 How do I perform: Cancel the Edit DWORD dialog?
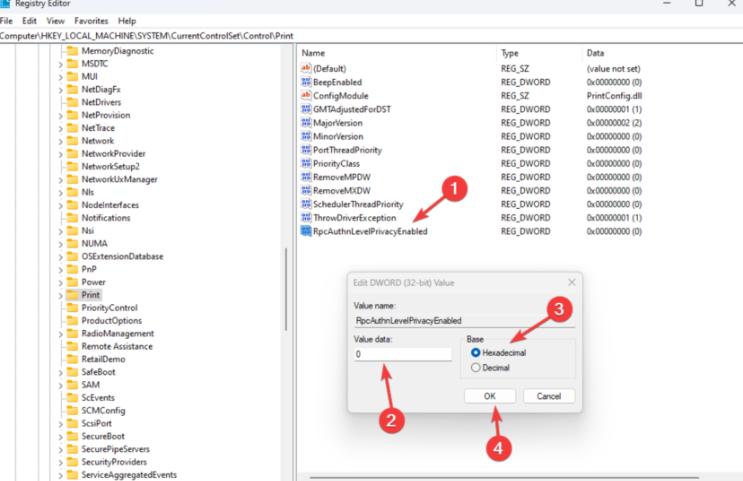[549, 396]
